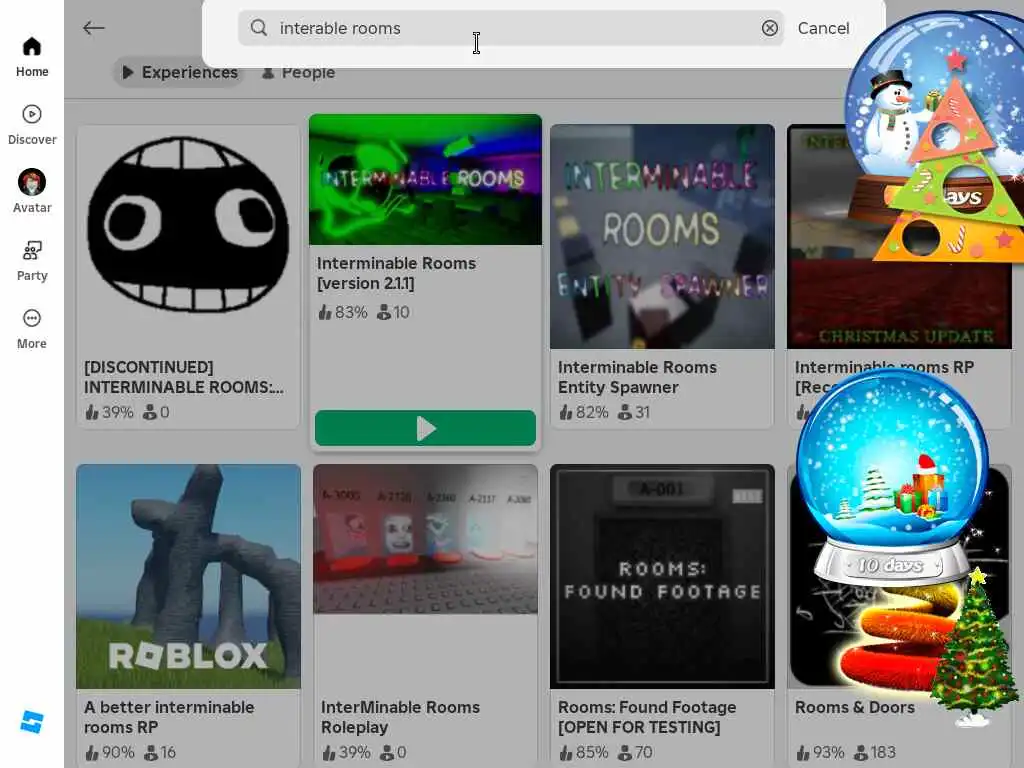This screenshot has height=768, width=1024.
Task: Open the Party sidebar icon
Action: 31,251
